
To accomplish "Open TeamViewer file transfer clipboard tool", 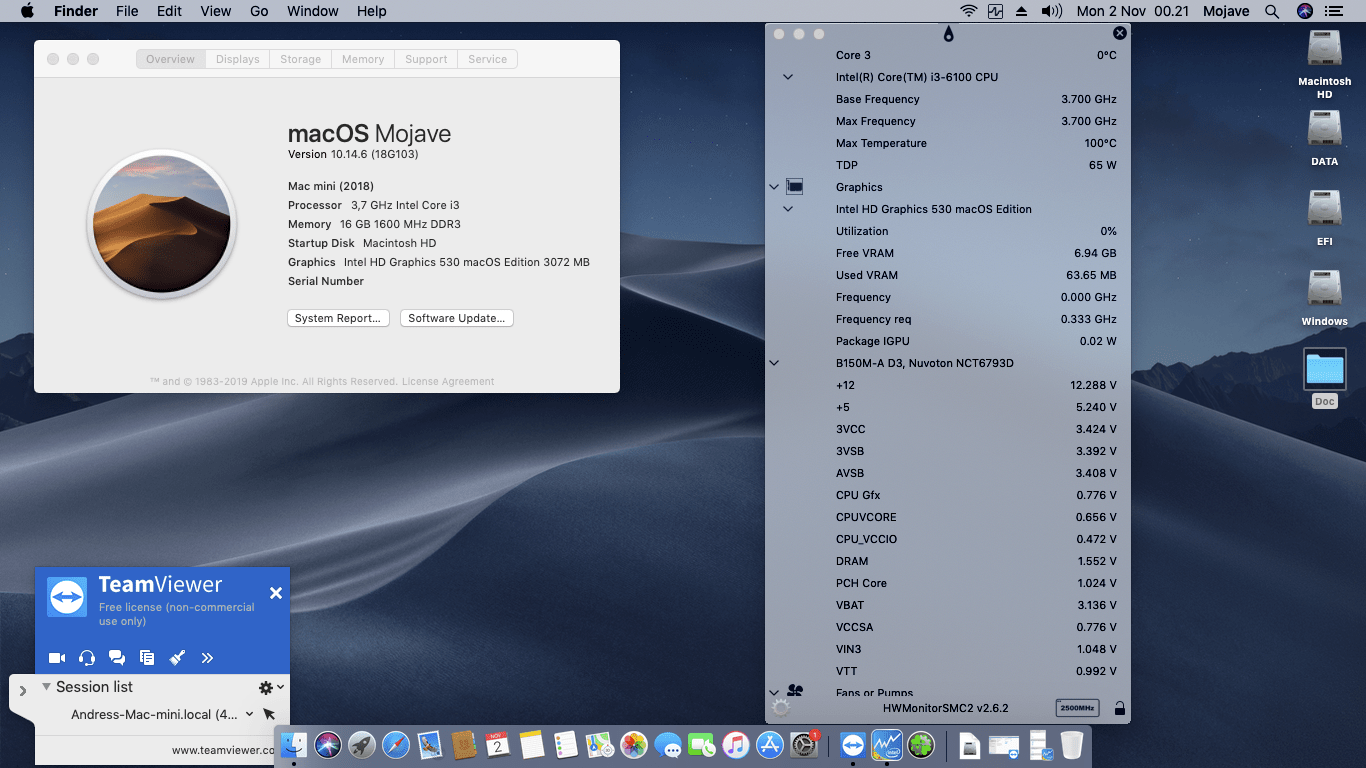I will point(147,657).
